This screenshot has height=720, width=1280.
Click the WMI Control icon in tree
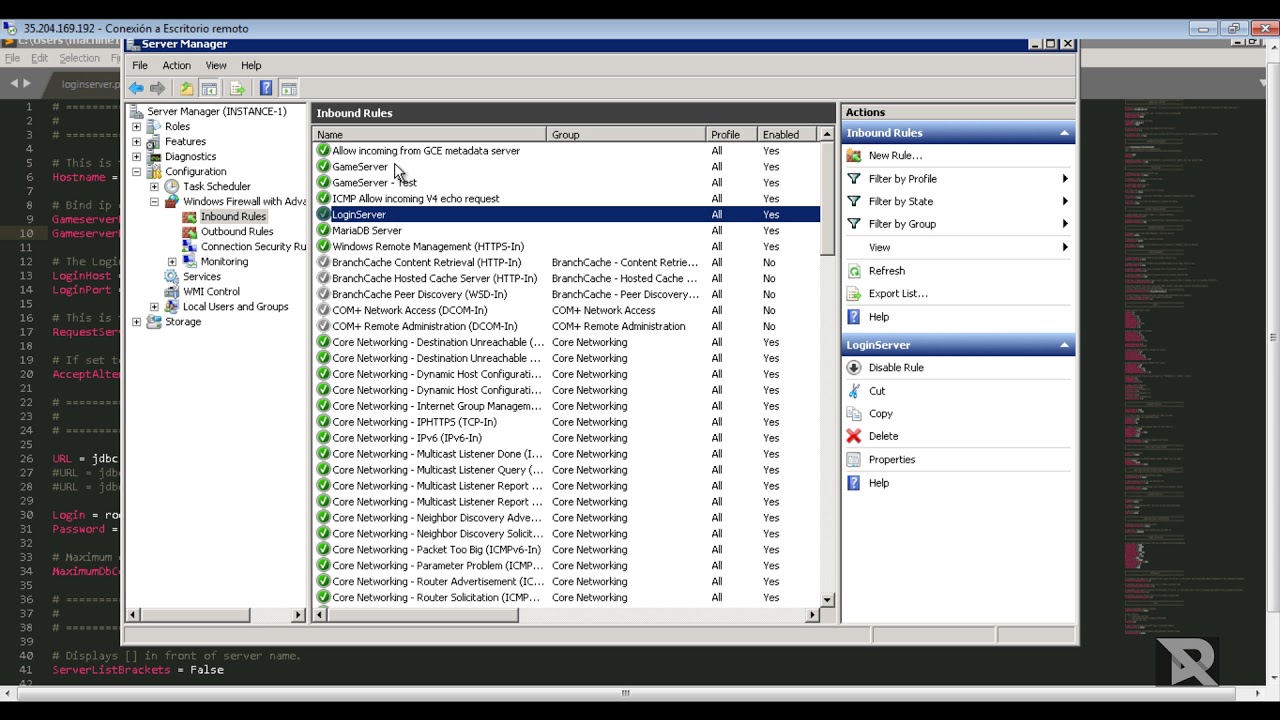click(x=172, y=291)
